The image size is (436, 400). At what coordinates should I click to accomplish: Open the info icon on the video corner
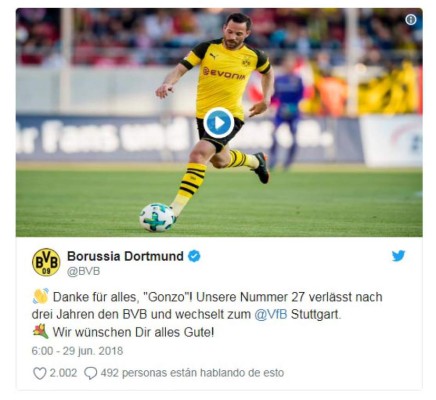click(x=411, y=20)
